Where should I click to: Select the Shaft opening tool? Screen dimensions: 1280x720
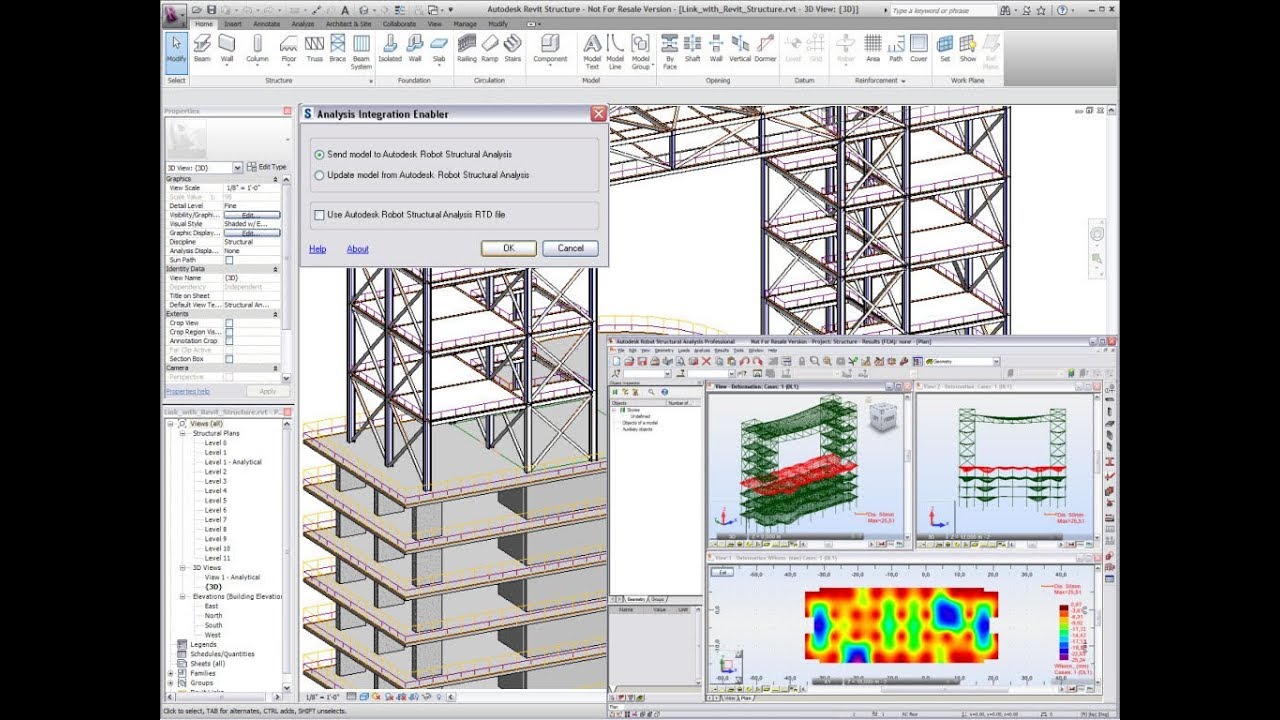[x=692, y=49]
